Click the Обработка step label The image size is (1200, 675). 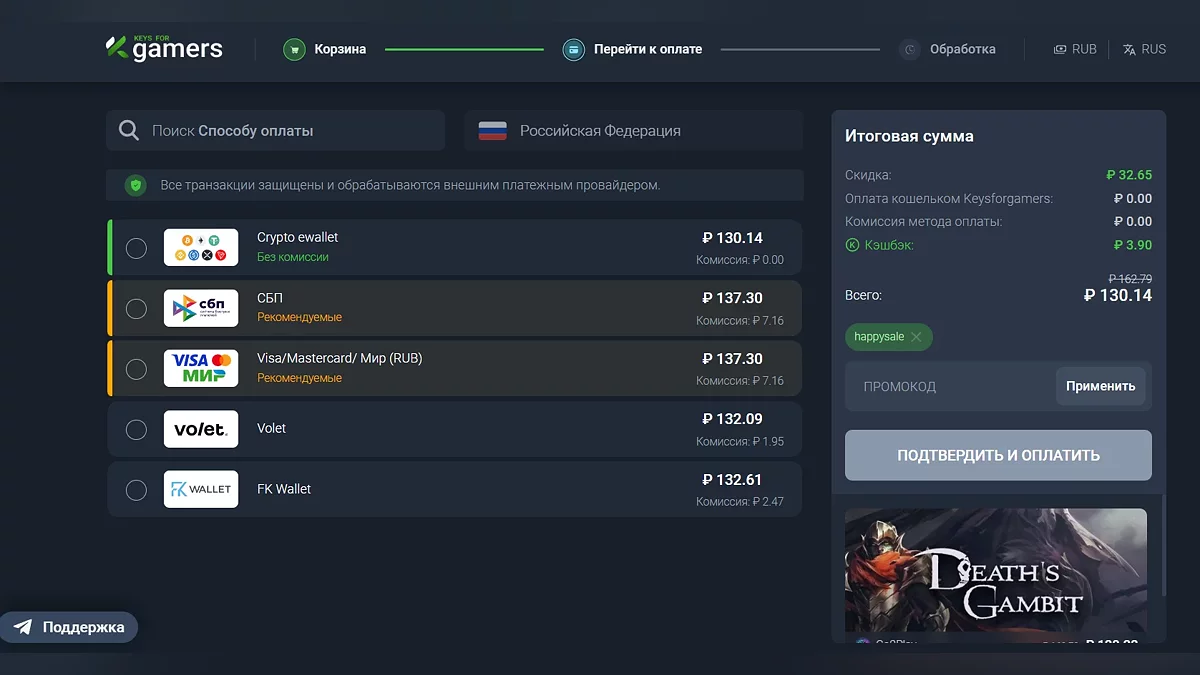(962, 49)
